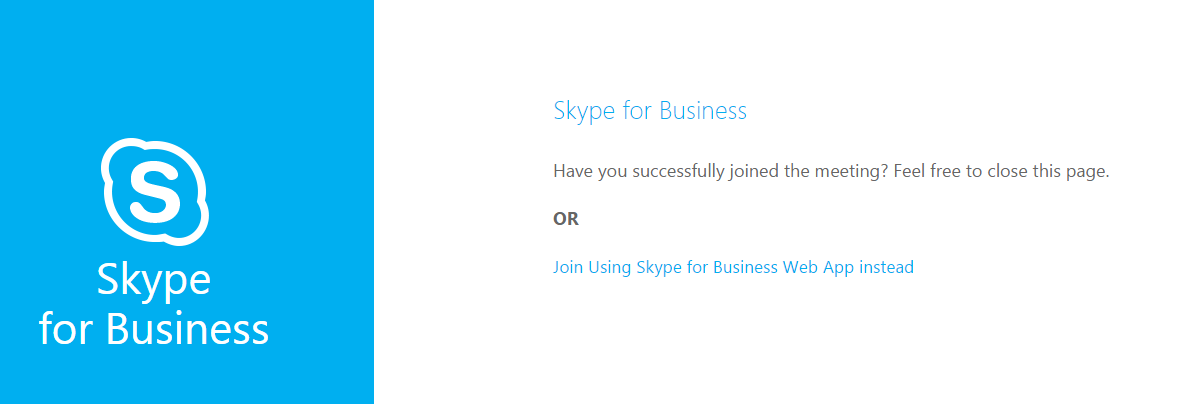Click the 'Have you successfully joined the meeting?' sentence
The image size is (1178, 404).
pyautogui.click(x=721, y=171)
